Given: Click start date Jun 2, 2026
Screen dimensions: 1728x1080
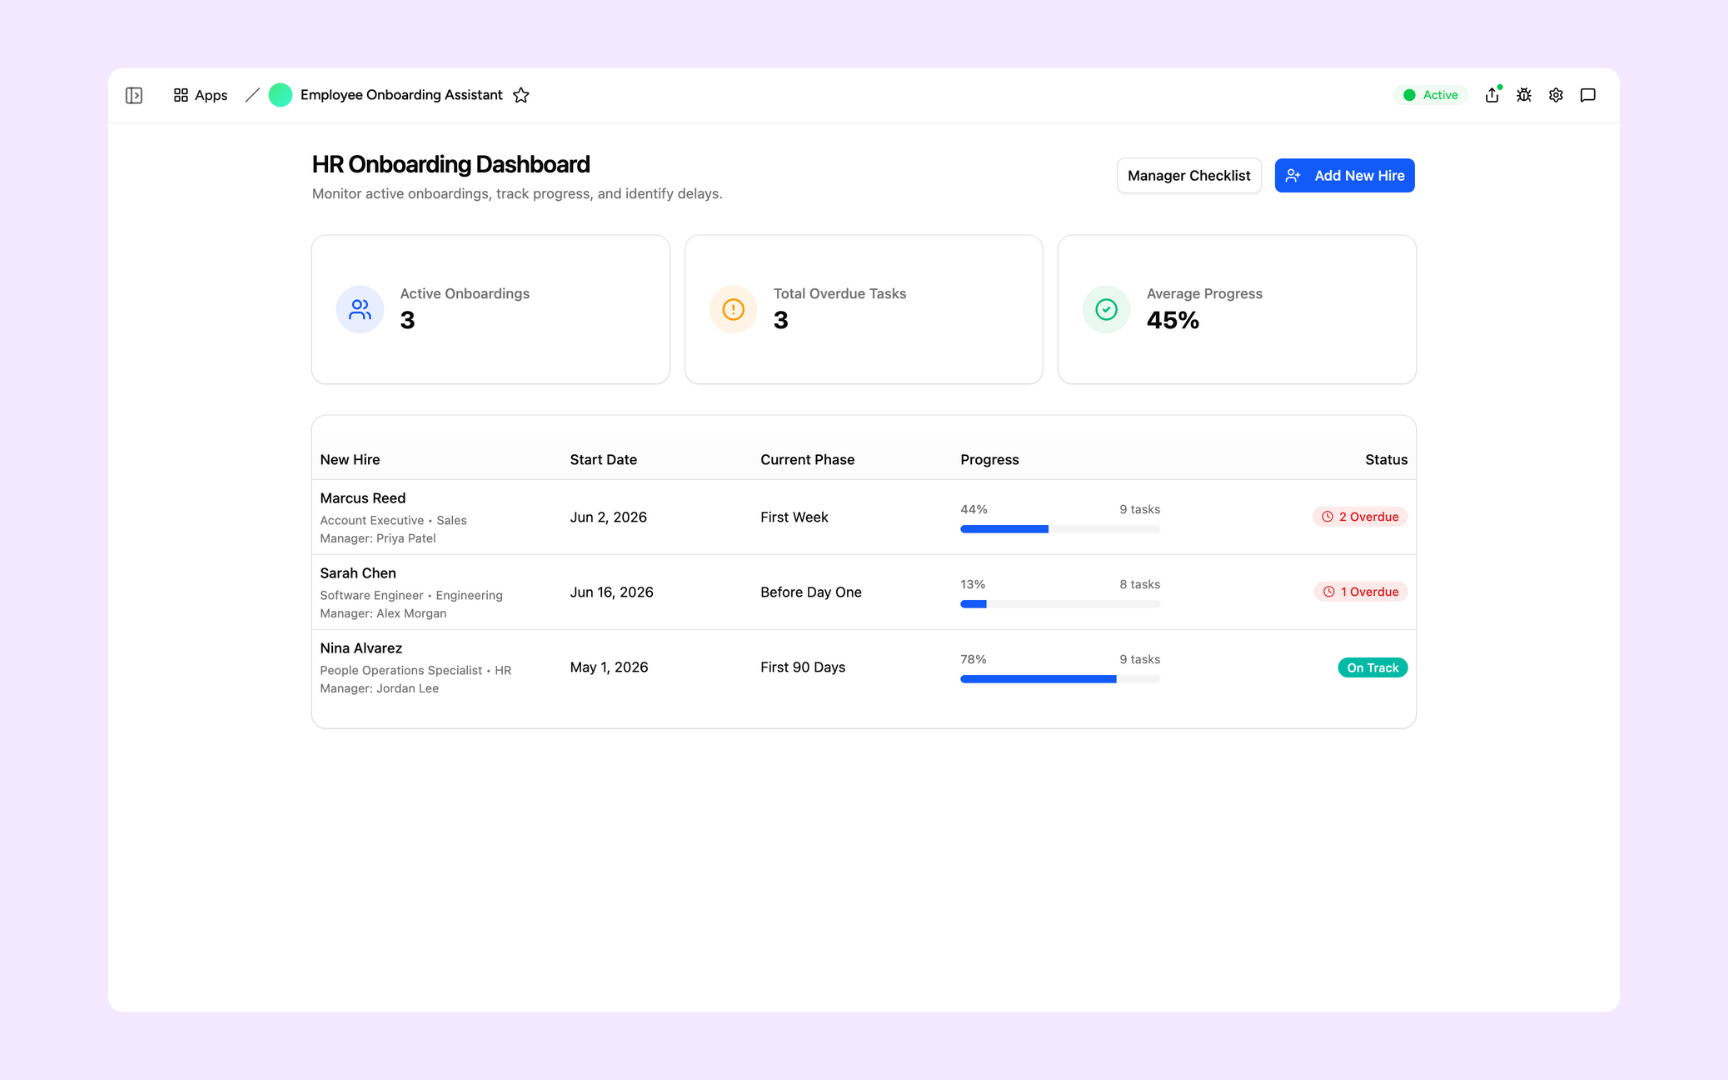Looking at the screenshot, I should click(x=608, y=517).
